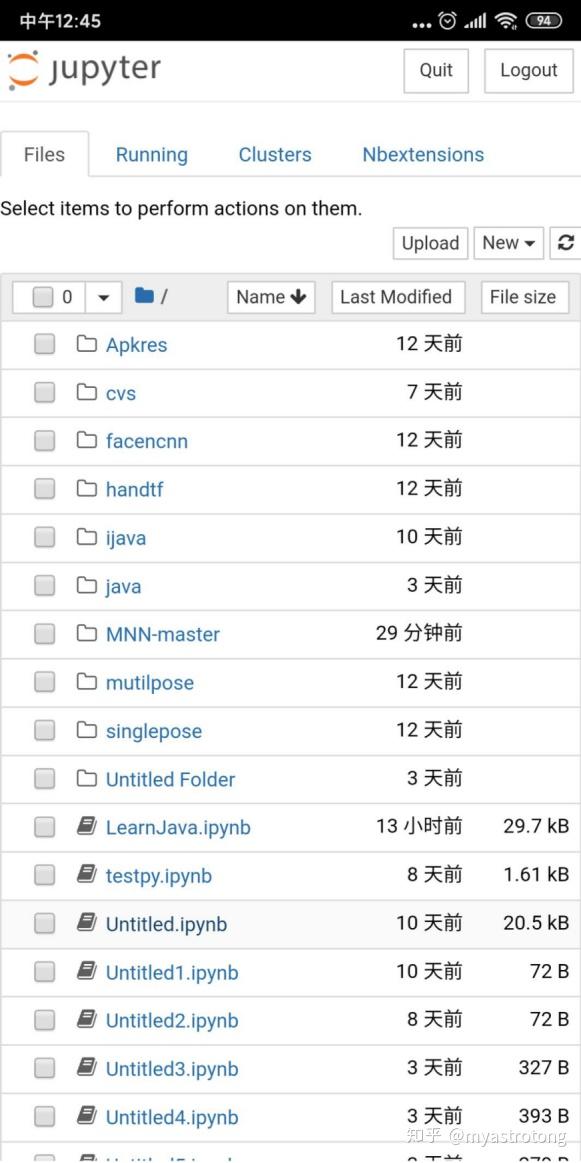
Task: Click the Quit button
Action: tap(435, 70)
